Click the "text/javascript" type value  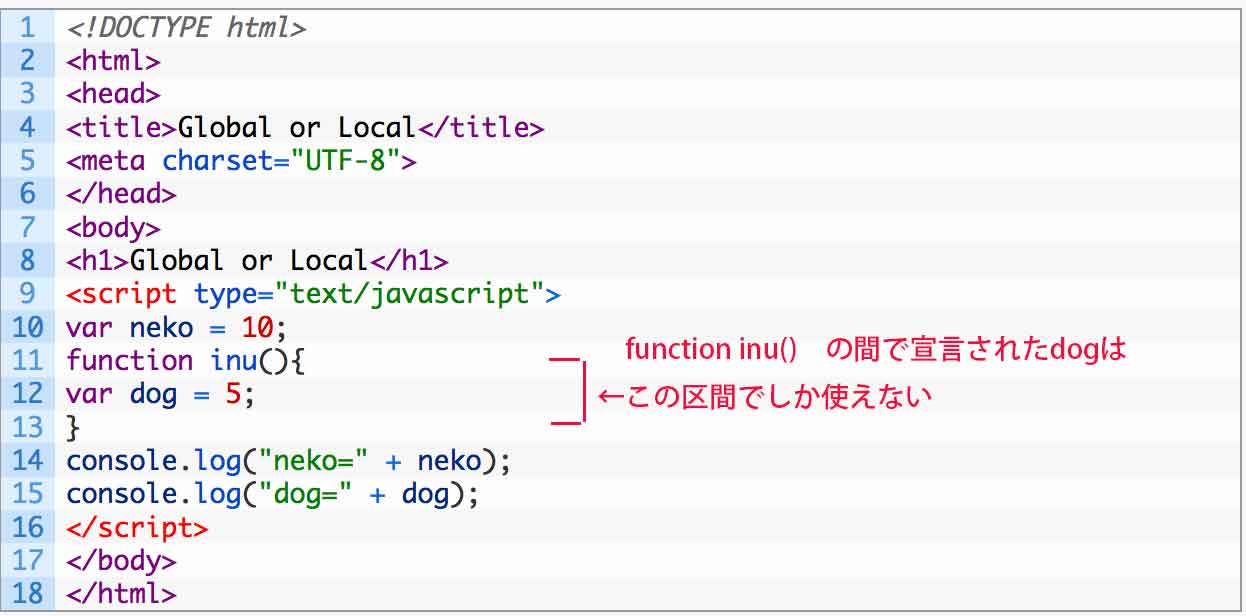coord(409,294)
